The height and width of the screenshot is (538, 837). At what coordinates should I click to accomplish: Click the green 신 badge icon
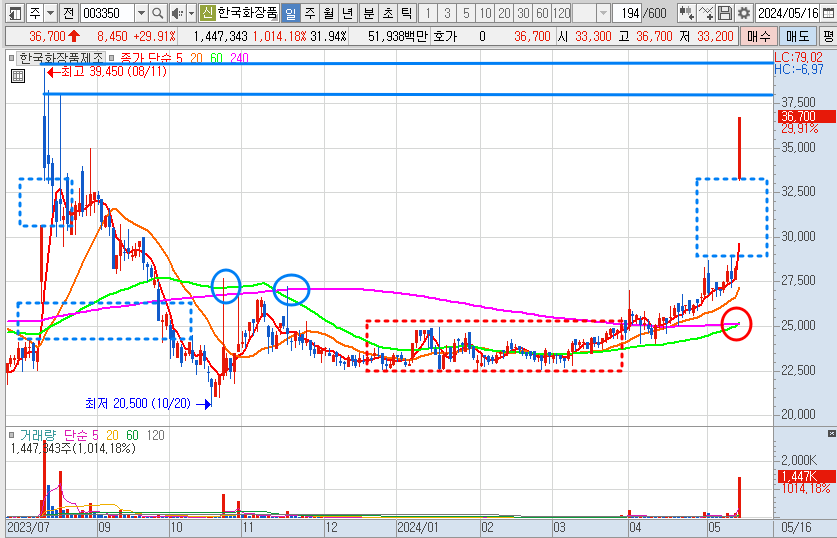pyautogui.click(x=207, y=13)
